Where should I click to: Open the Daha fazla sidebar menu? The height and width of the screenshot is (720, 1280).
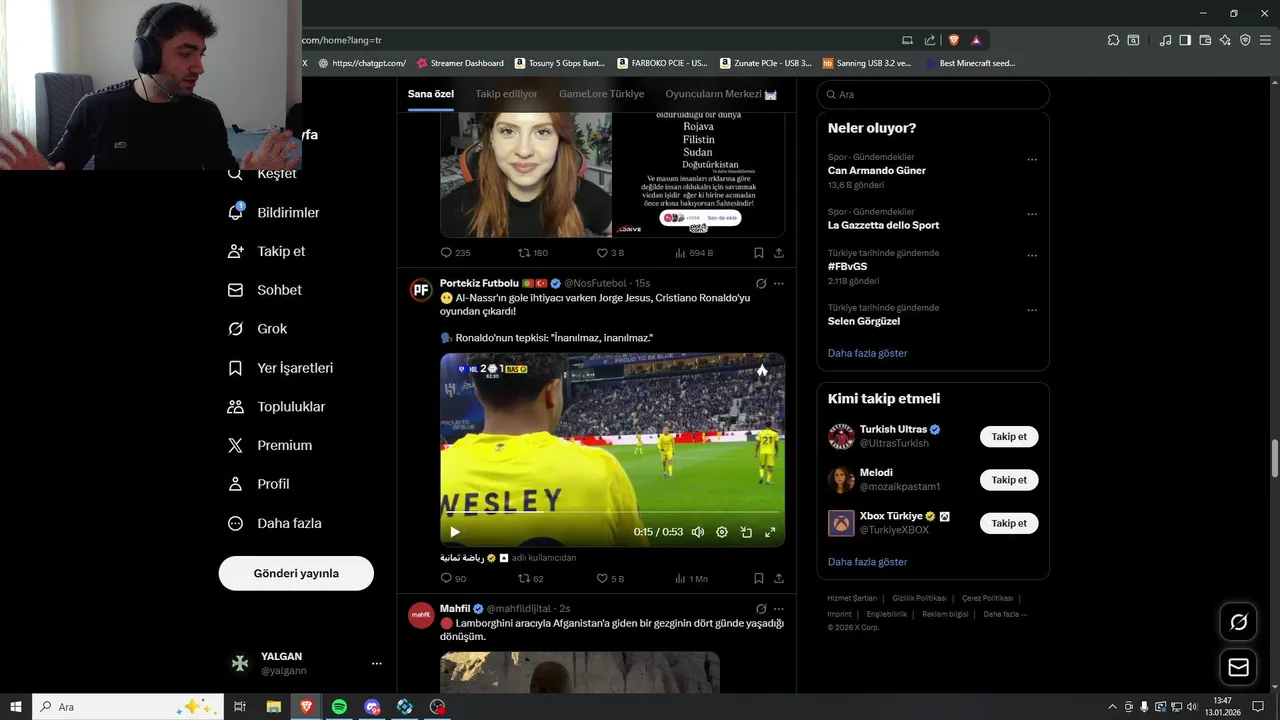click(x=274, y=523)
